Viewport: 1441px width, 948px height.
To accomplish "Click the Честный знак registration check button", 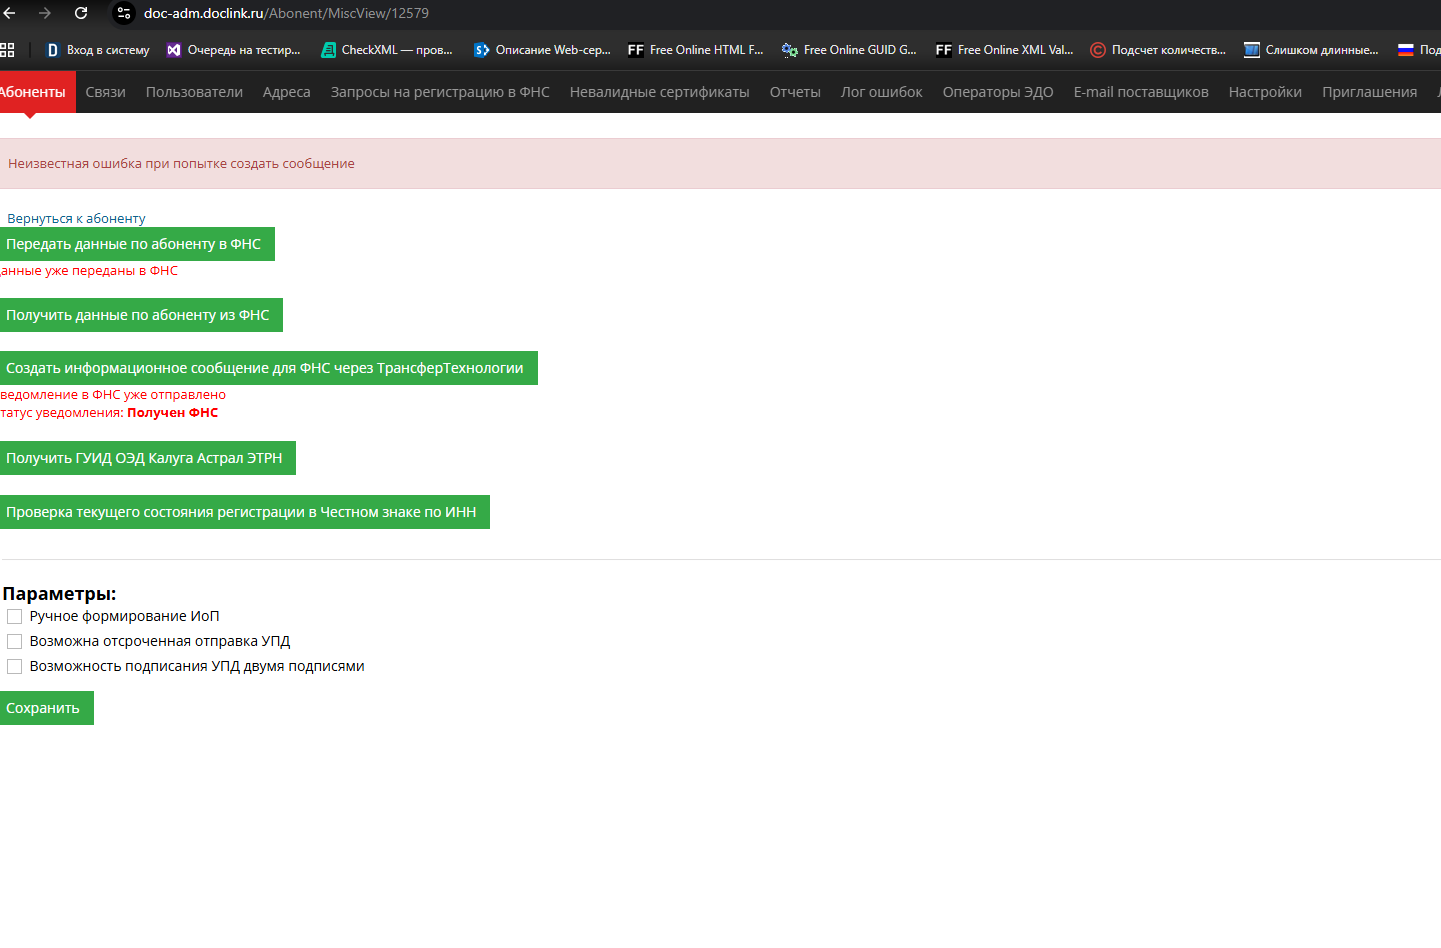I will click(x=245, y=512).
